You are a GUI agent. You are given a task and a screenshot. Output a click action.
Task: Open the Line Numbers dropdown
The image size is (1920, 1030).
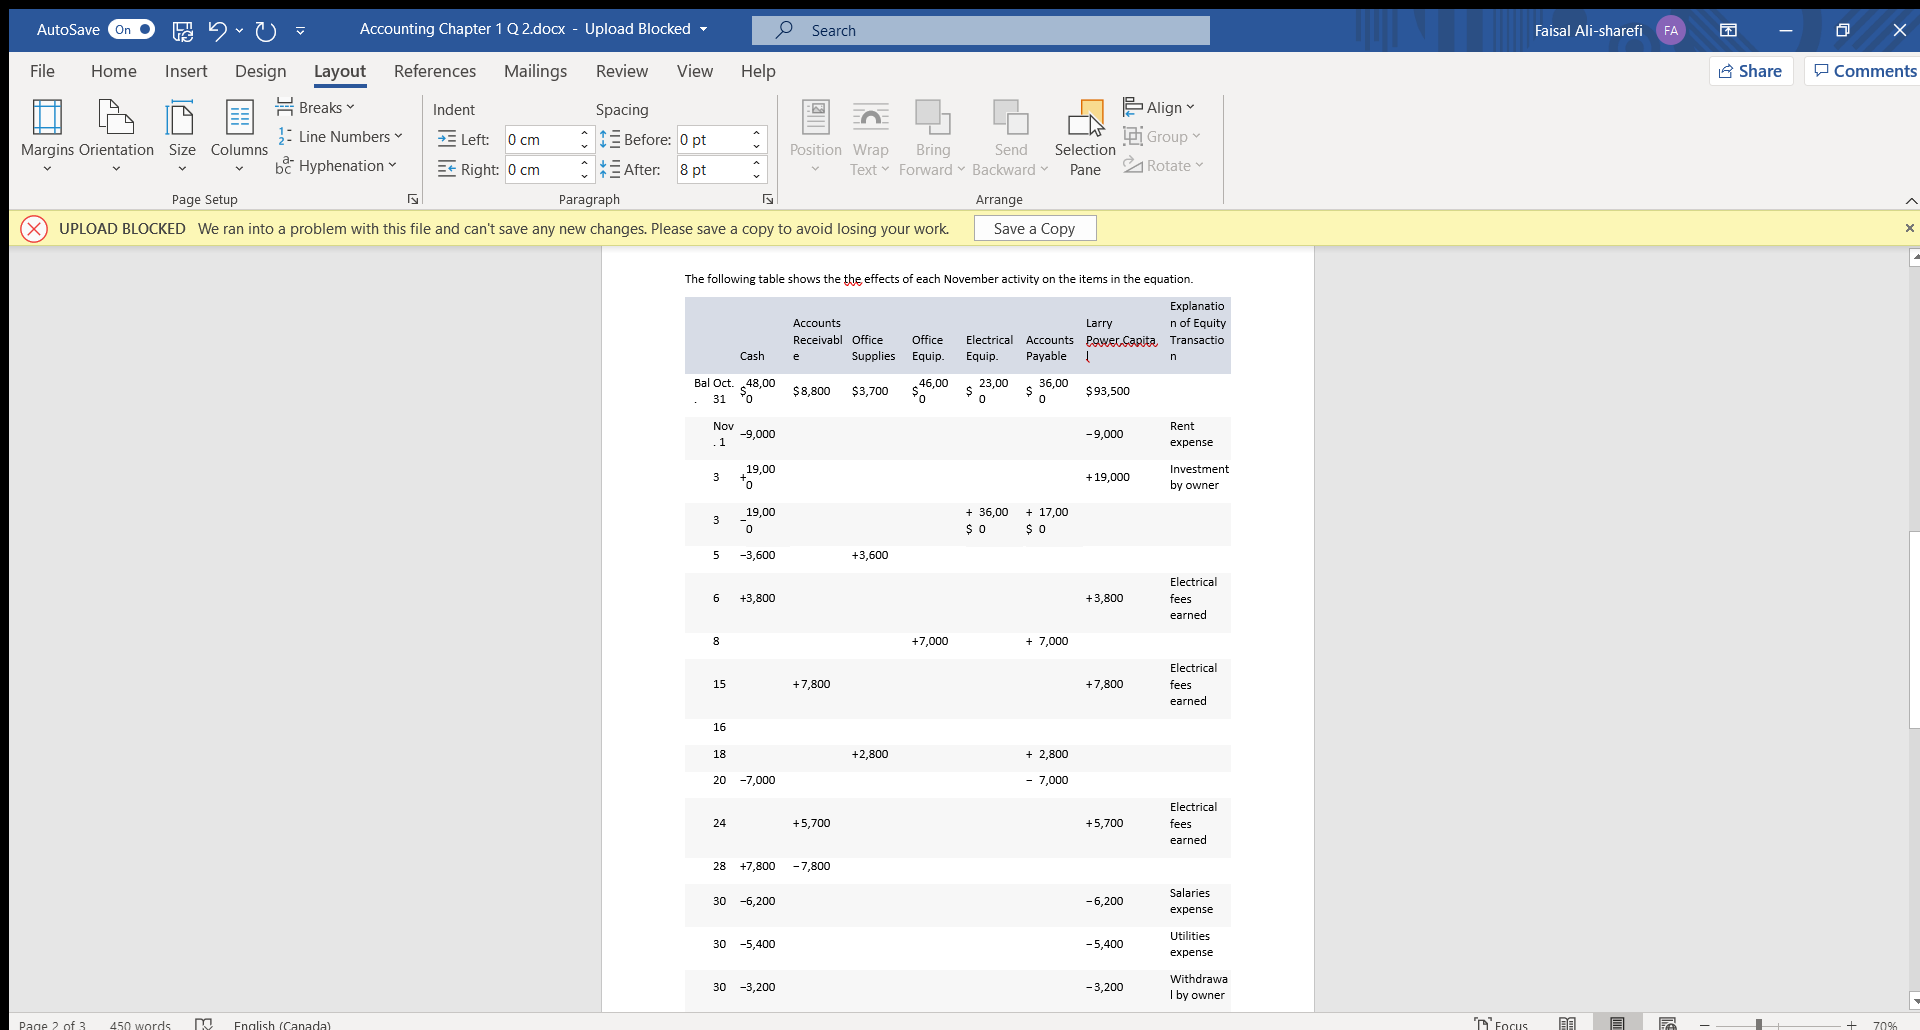tap(341, 136)
